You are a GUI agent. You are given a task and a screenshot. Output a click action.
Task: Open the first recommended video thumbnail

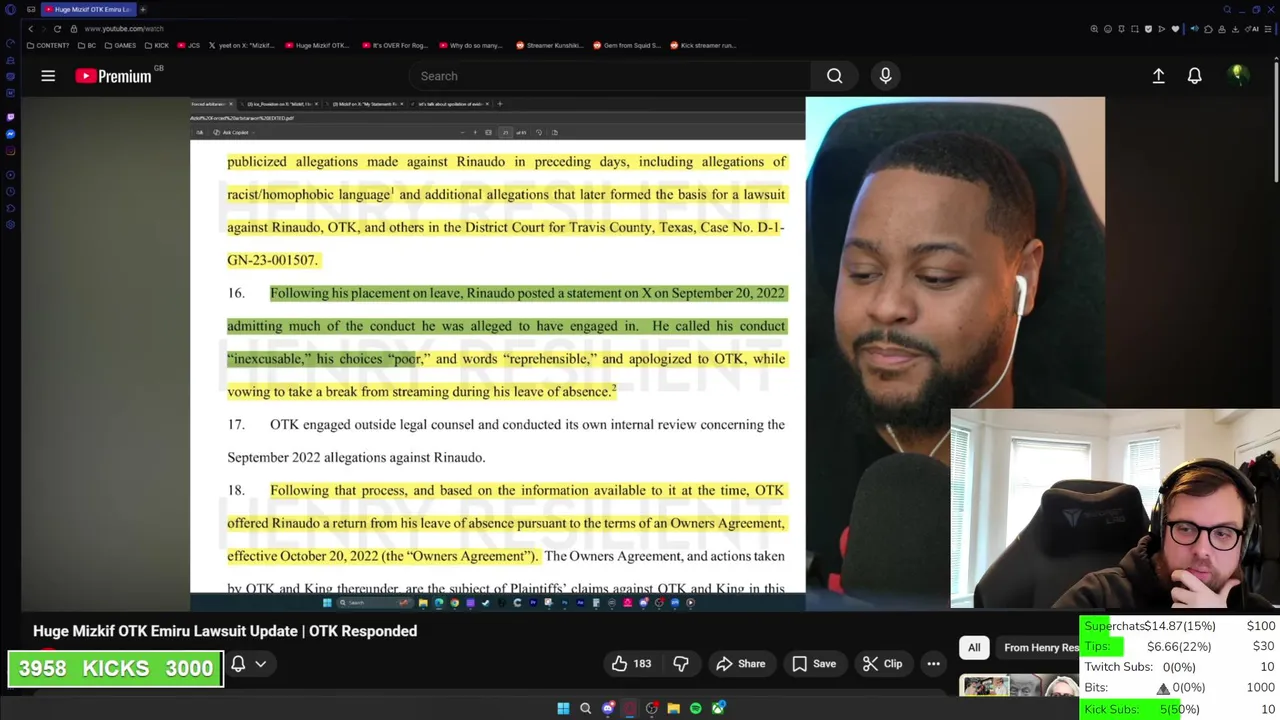tap(1018, 687)
